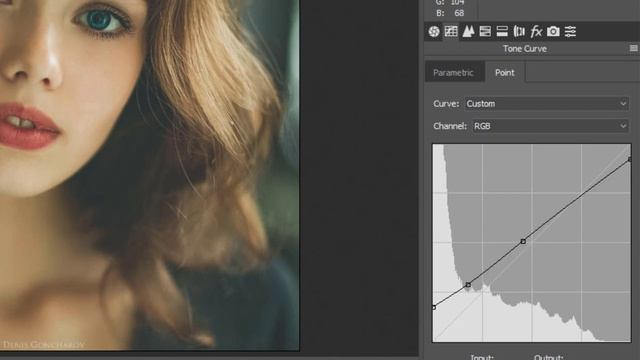Viewport: 640px width, 360px height.
Task: Click the girl's eye in the photo preview
Action: click(100, 20)
